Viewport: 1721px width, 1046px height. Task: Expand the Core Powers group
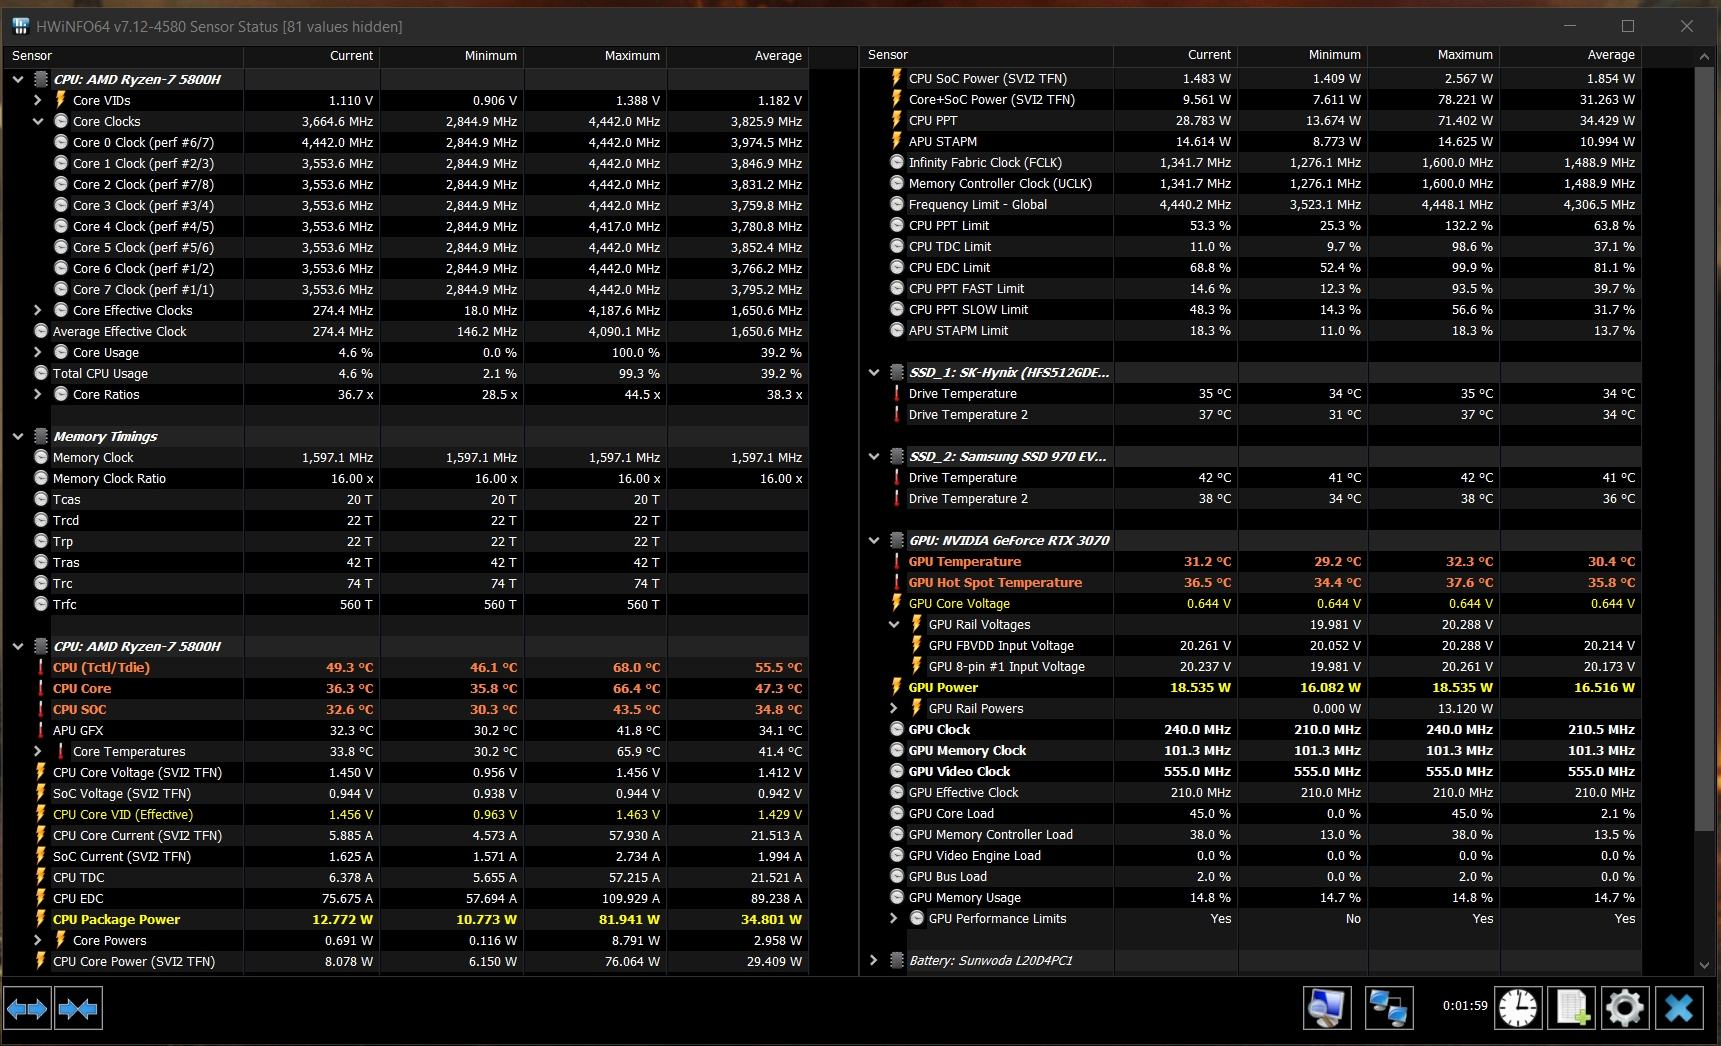pos(37,940)
